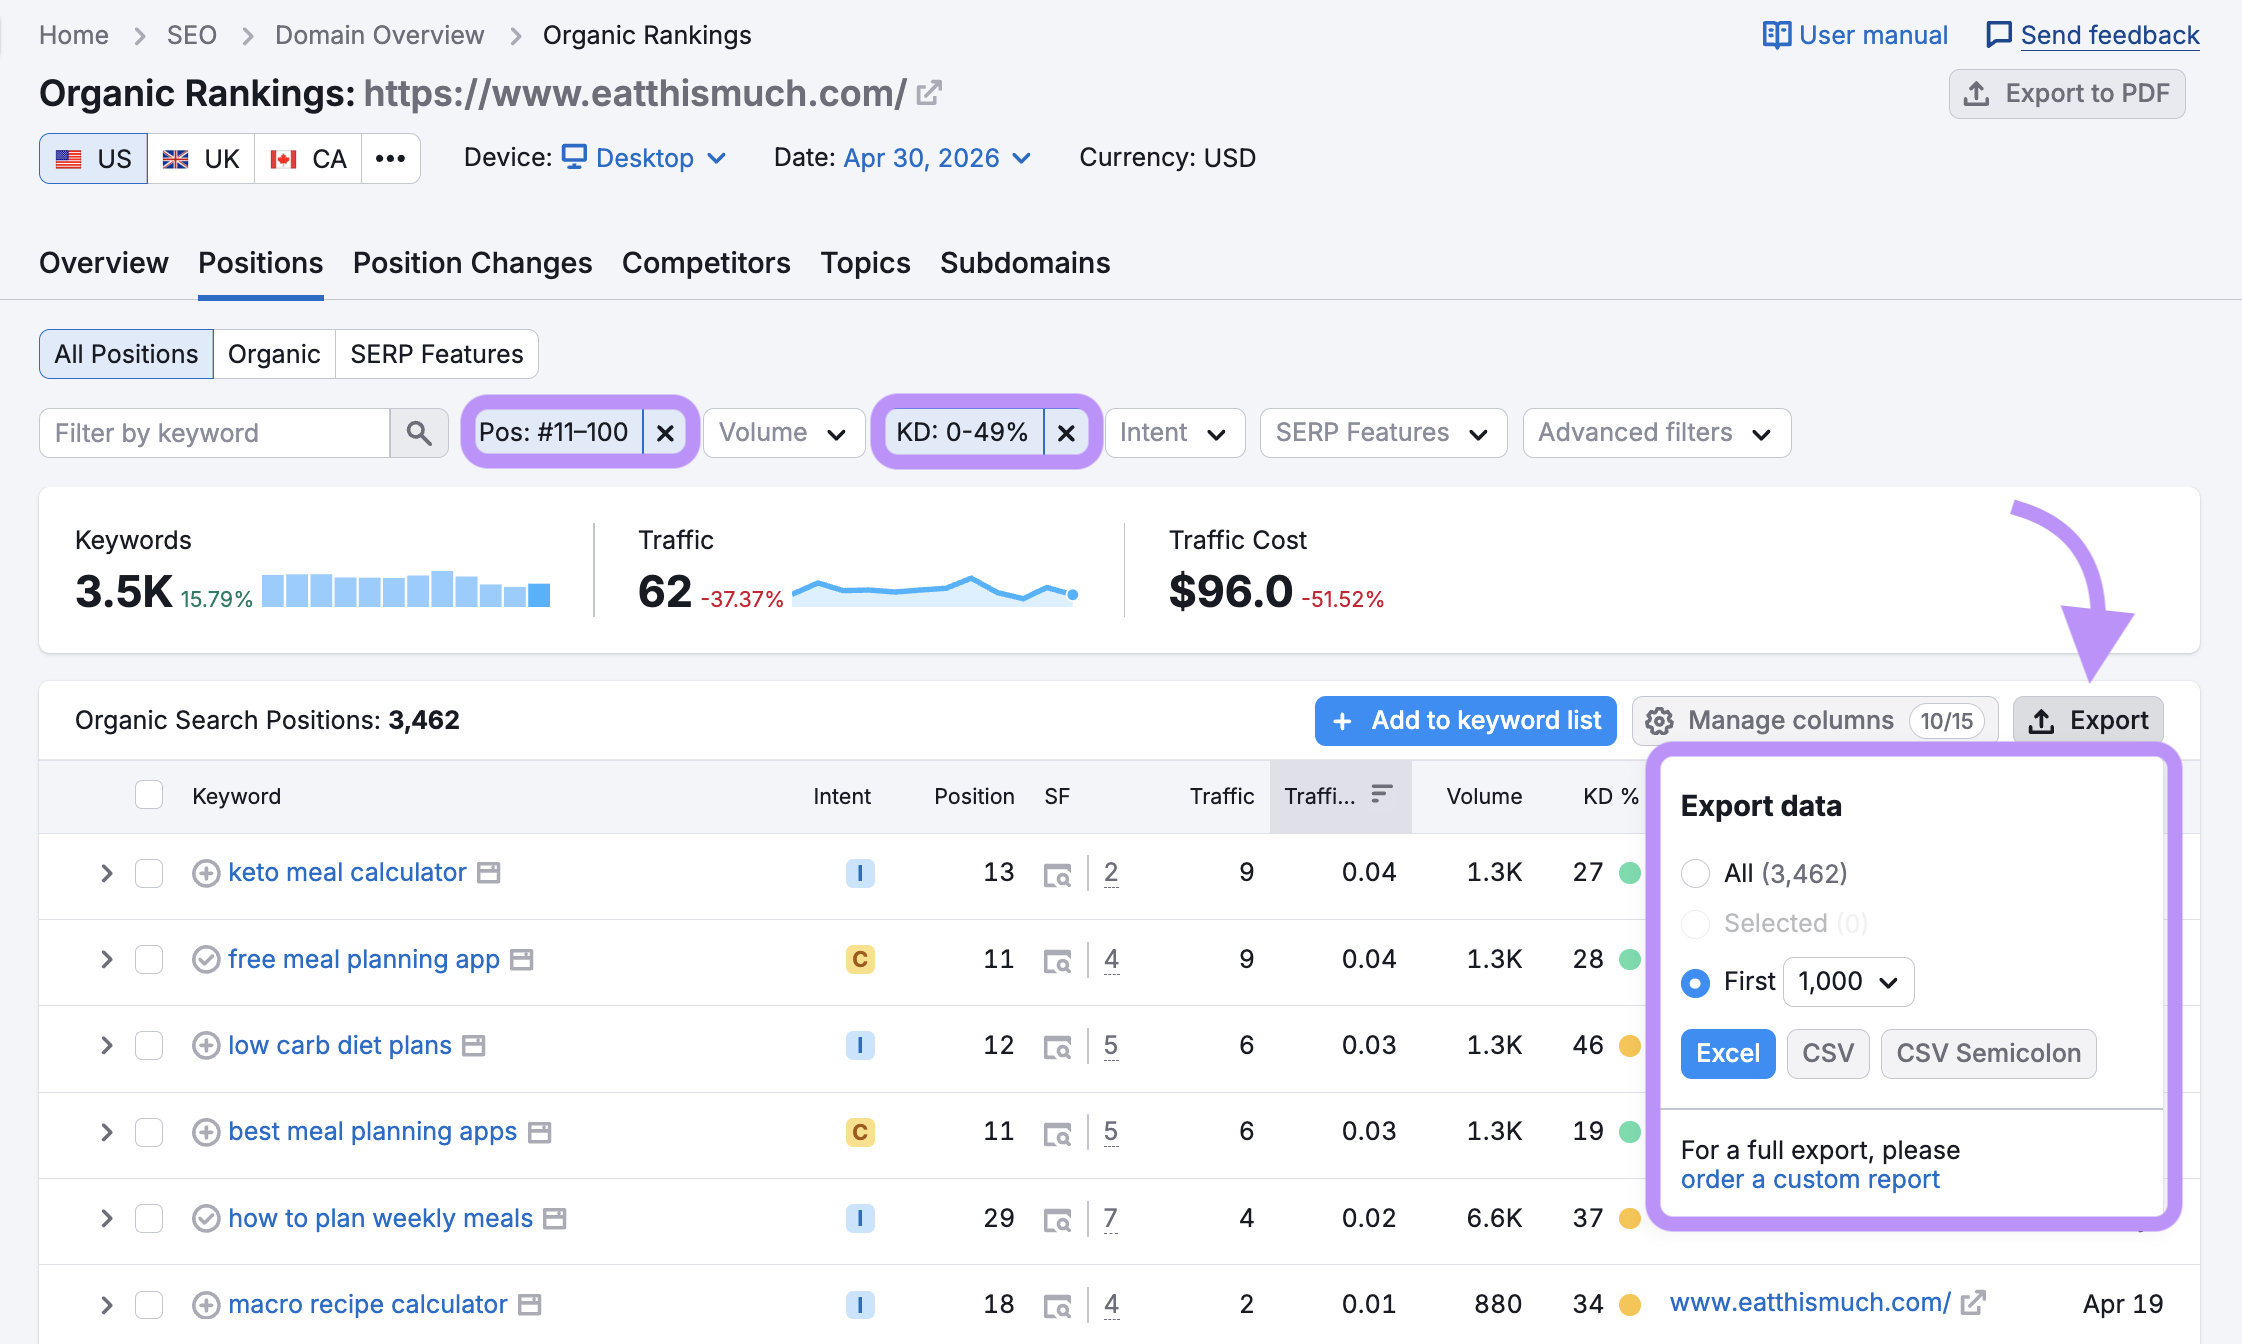Open SERP snapshot icon after best meal planning apps
Viewport: 2242px width, 1344px height.
point(540,1132)
